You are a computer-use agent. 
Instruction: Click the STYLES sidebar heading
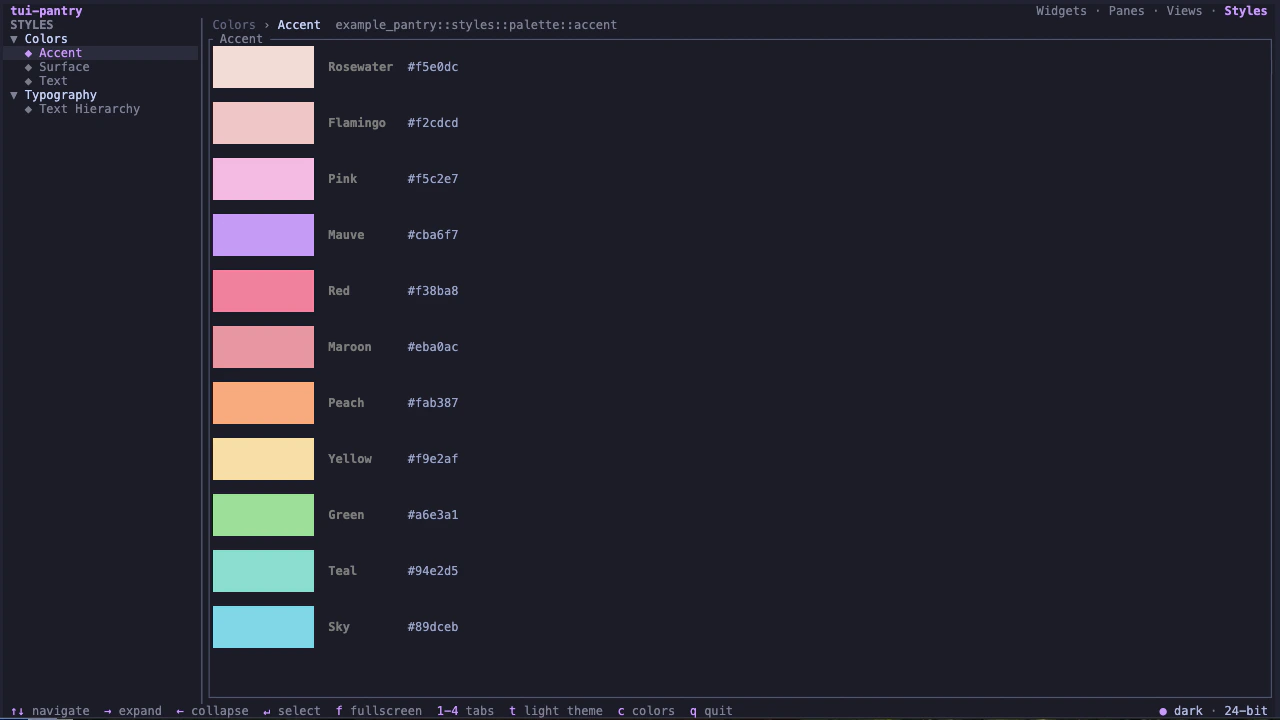point(32,25)
